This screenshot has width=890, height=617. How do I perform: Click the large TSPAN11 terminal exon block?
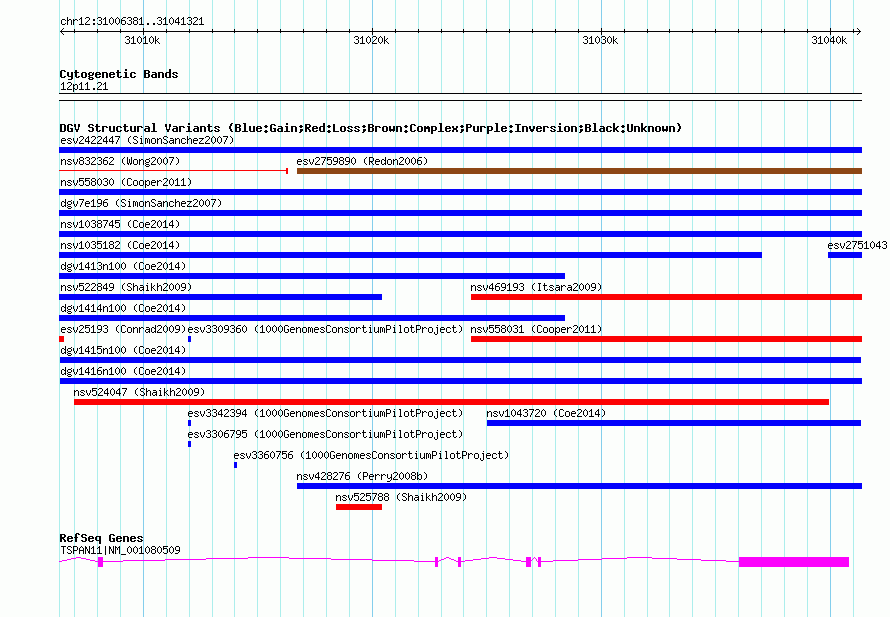click(x=794, y=562)
